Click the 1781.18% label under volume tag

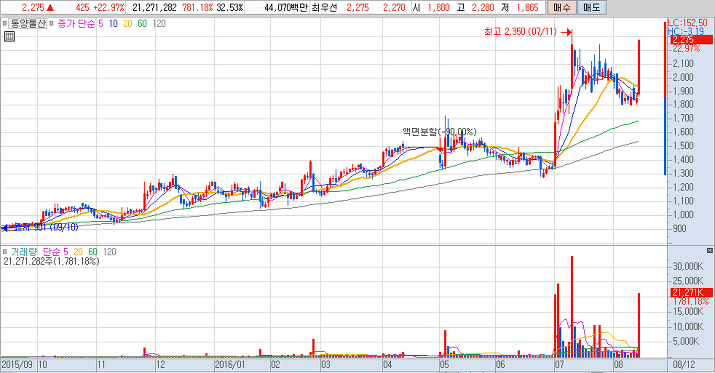pyautogui.click(x=691, y=301)
